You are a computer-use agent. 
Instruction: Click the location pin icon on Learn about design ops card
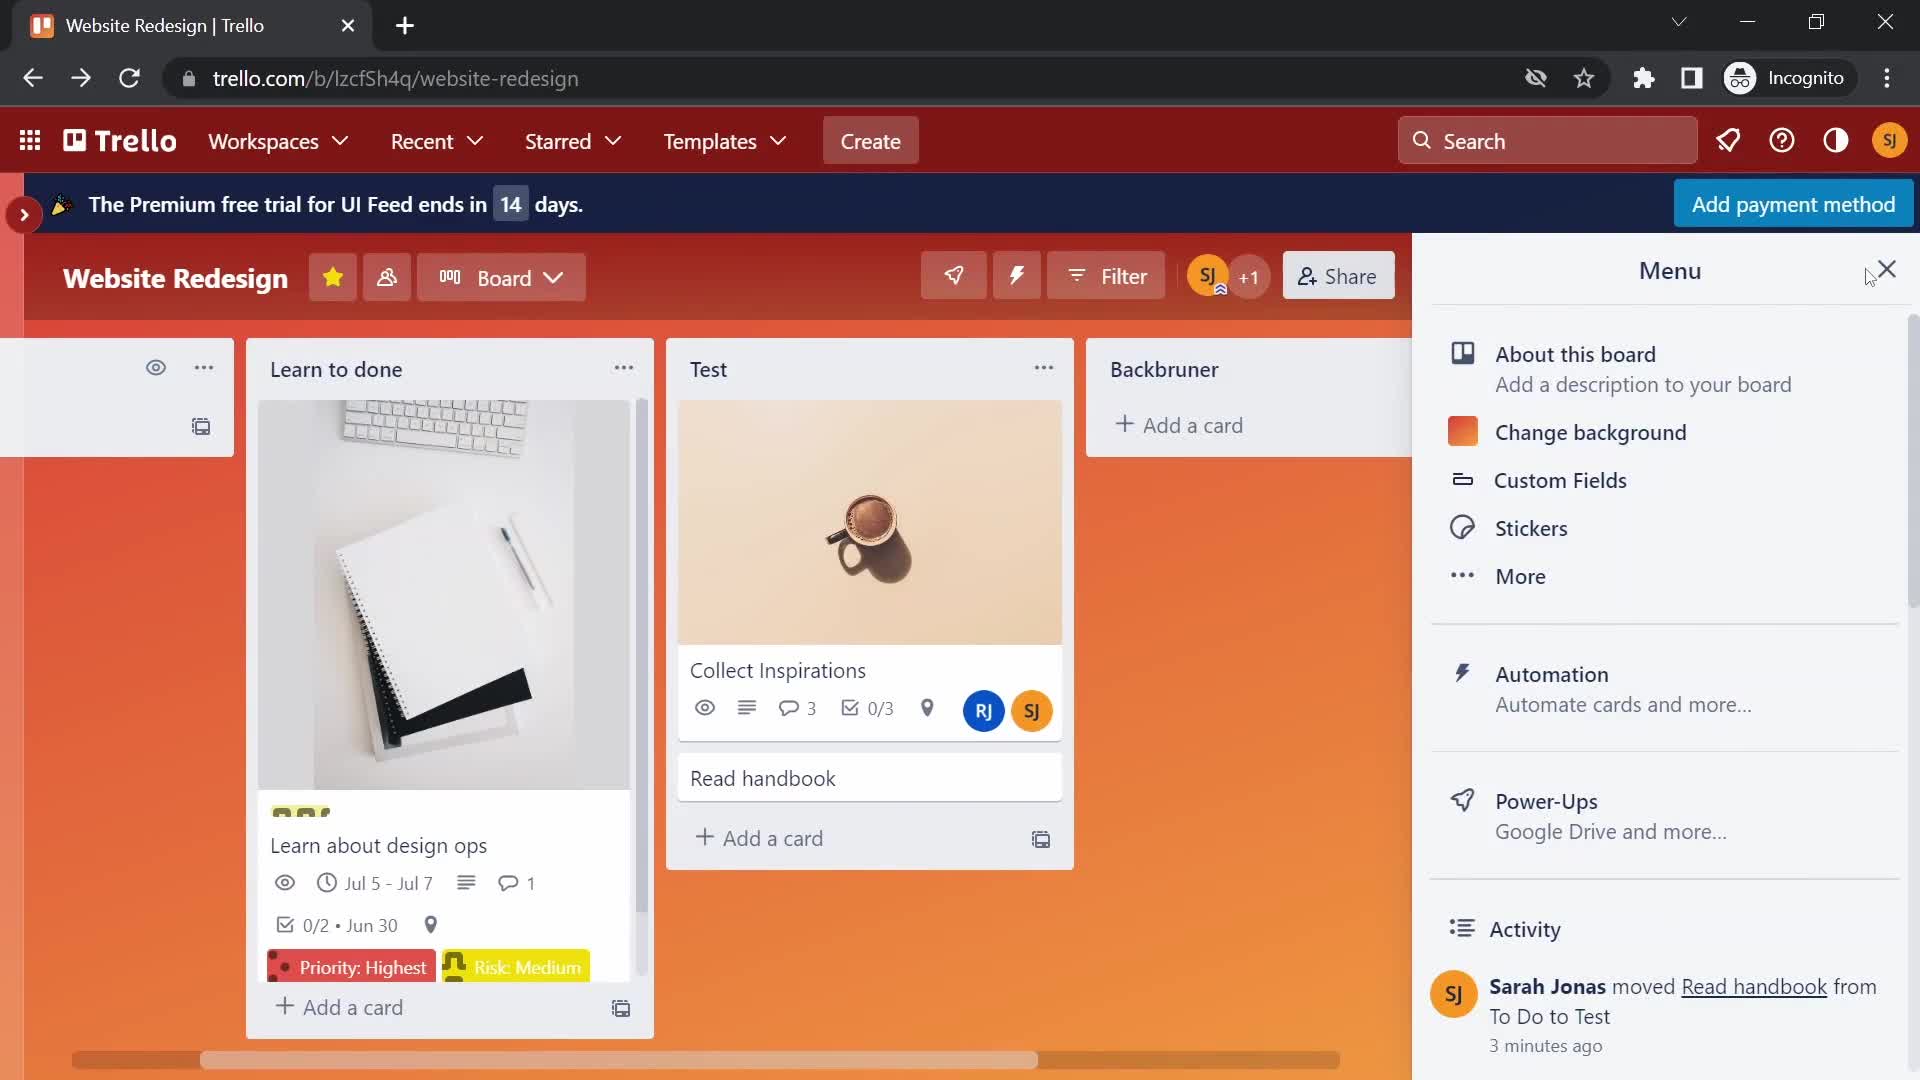431,924
